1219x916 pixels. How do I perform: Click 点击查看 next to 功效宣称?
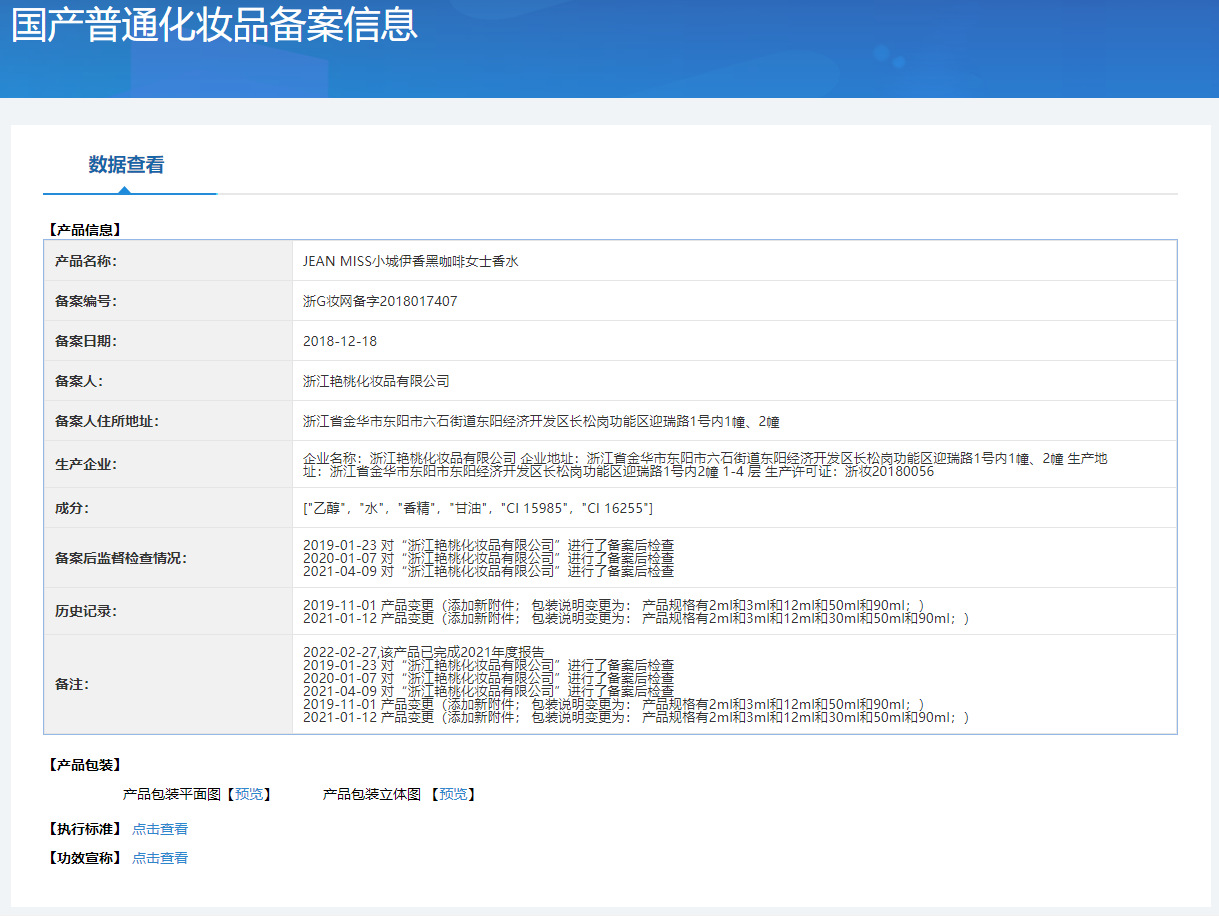[x=160, y=858]
